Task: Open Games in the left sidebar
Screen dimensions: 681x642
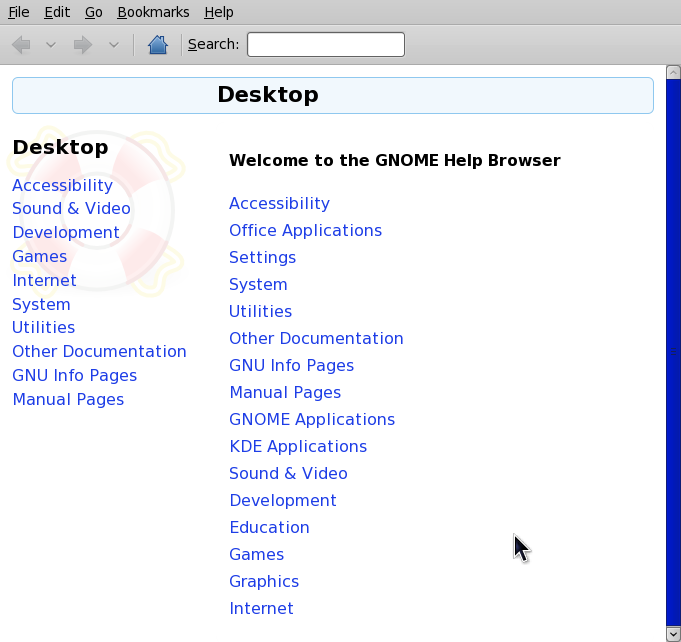Action: coord(40,256)
